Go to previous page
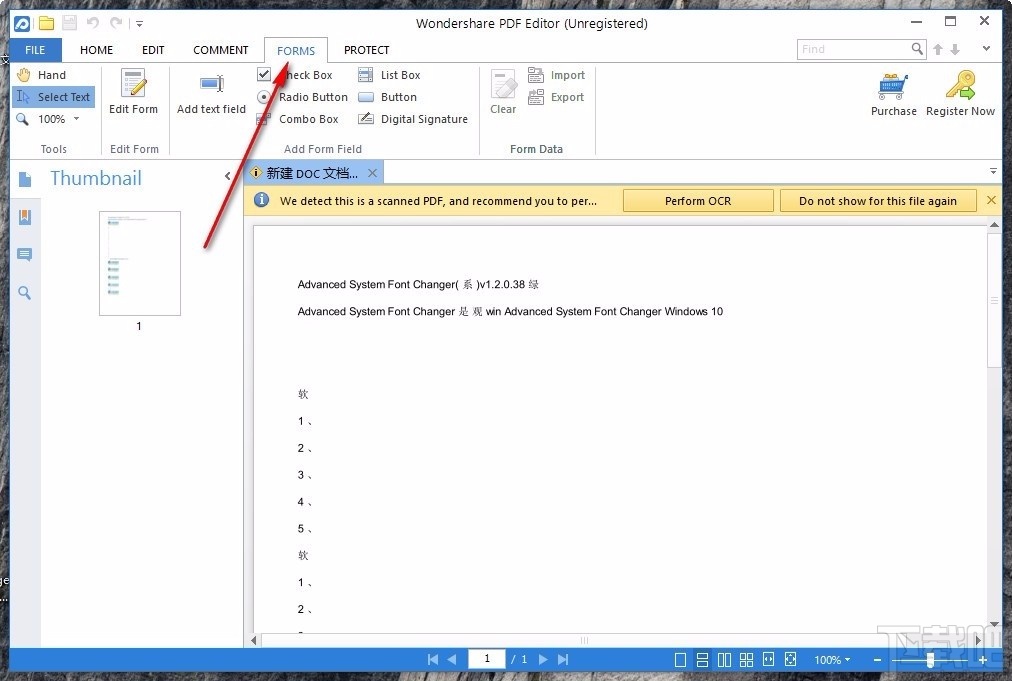 coord(452,659)
